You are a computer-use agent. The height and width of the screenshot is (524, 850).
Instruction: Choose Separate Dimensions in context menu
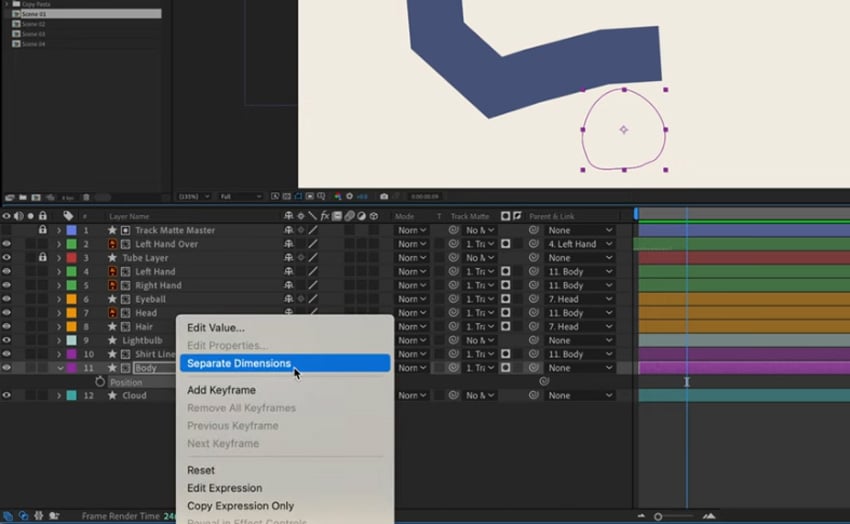(285, 363)
